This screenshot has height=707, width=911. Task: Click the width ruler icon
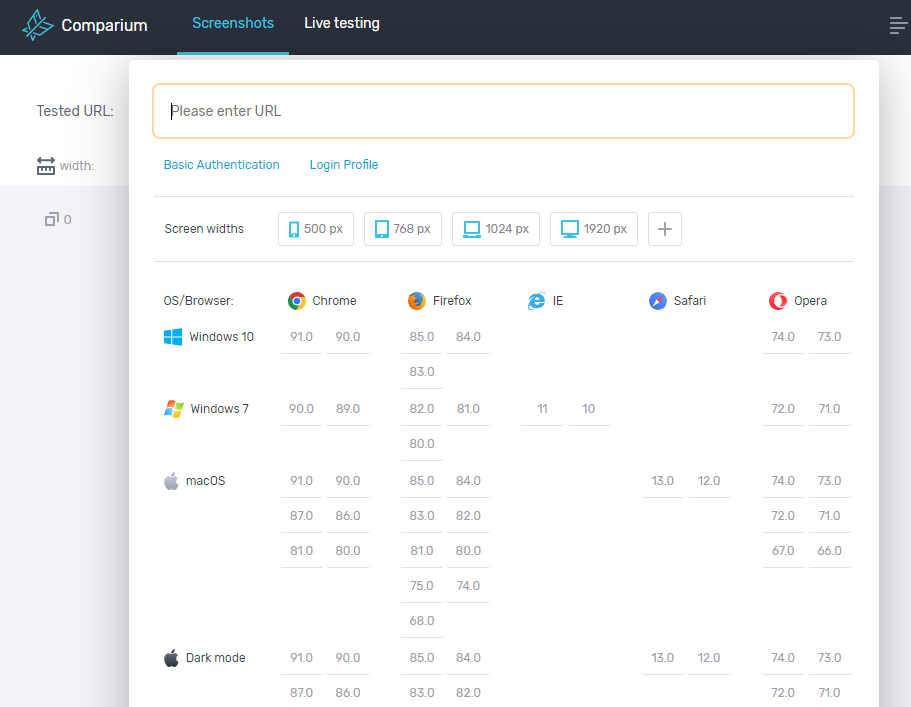tap(46, 166)
